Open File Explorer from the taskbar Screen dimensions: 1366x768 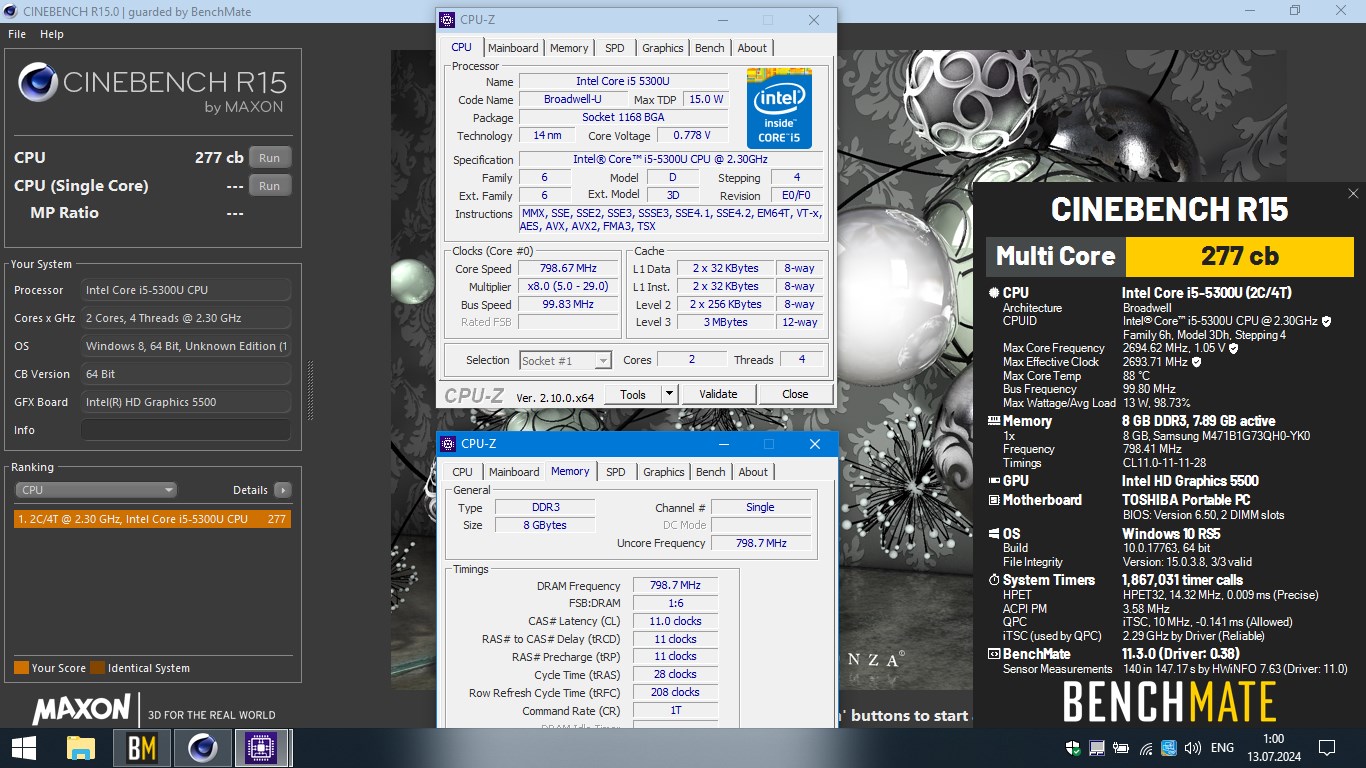81,748
